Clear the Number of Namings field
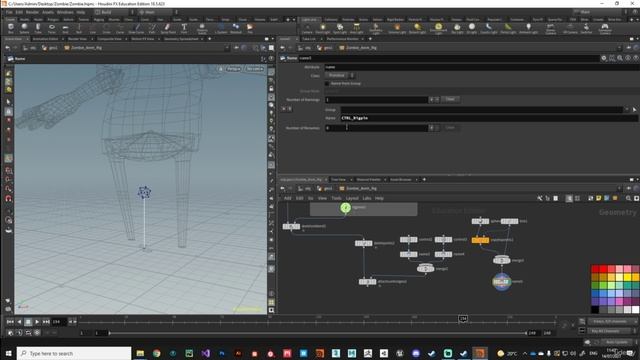Screen dimensions: 640x360 450,99
